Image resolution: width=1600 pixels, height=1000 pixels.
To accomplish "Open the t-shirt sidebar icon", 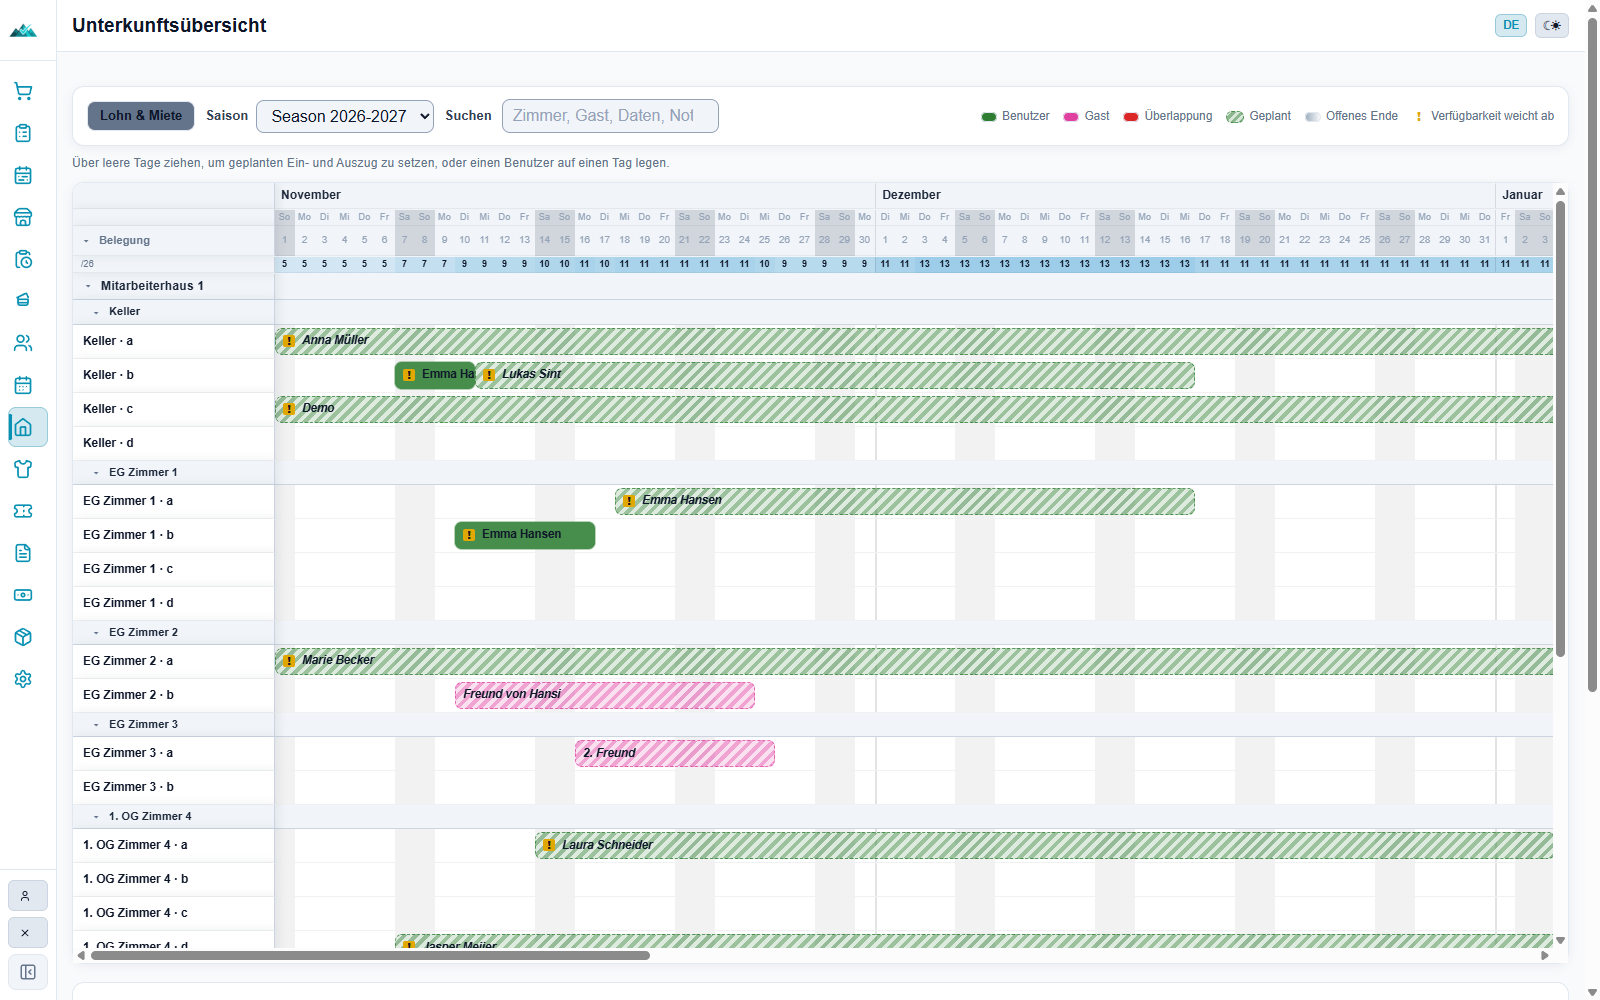I will pos(23,469).
